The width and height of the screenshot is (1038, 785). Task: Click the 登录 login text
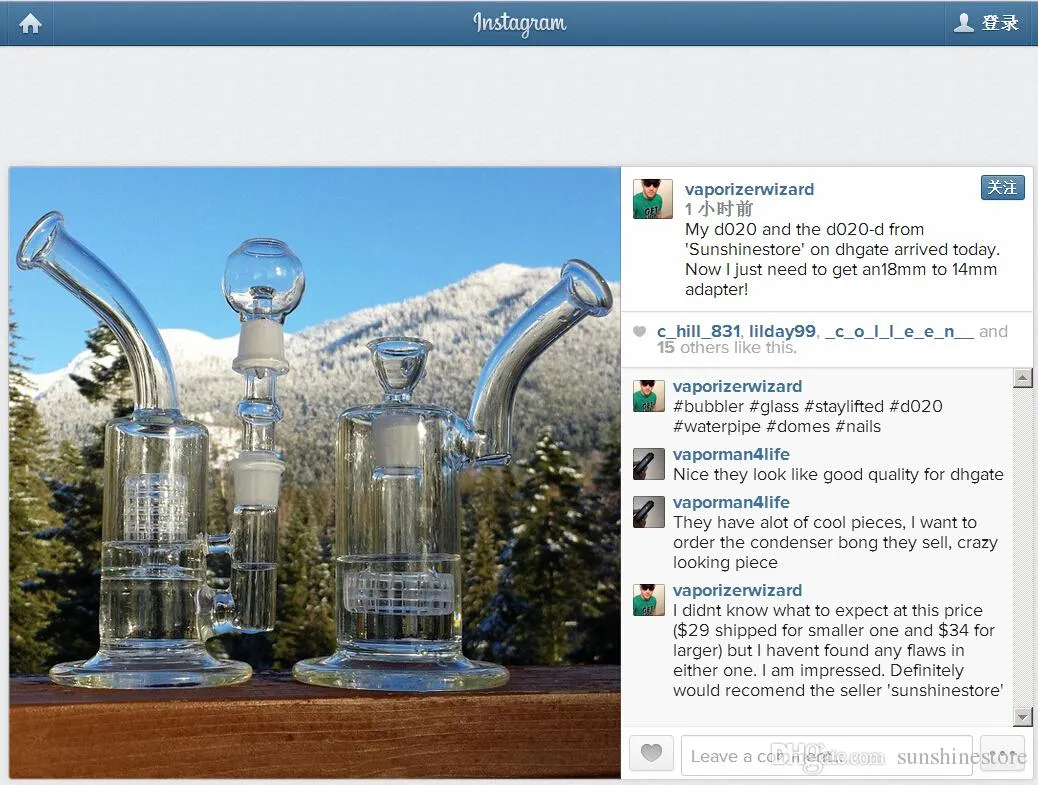(1000, 23)
